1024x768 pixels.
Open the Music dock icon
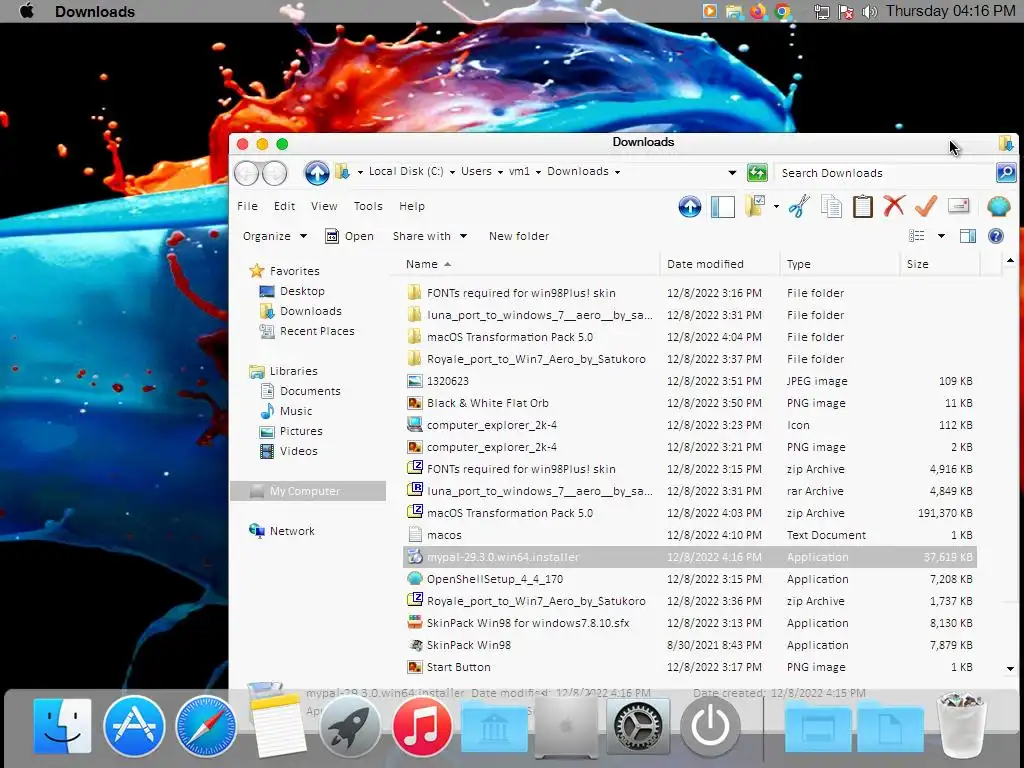click(x=422, y=726)
